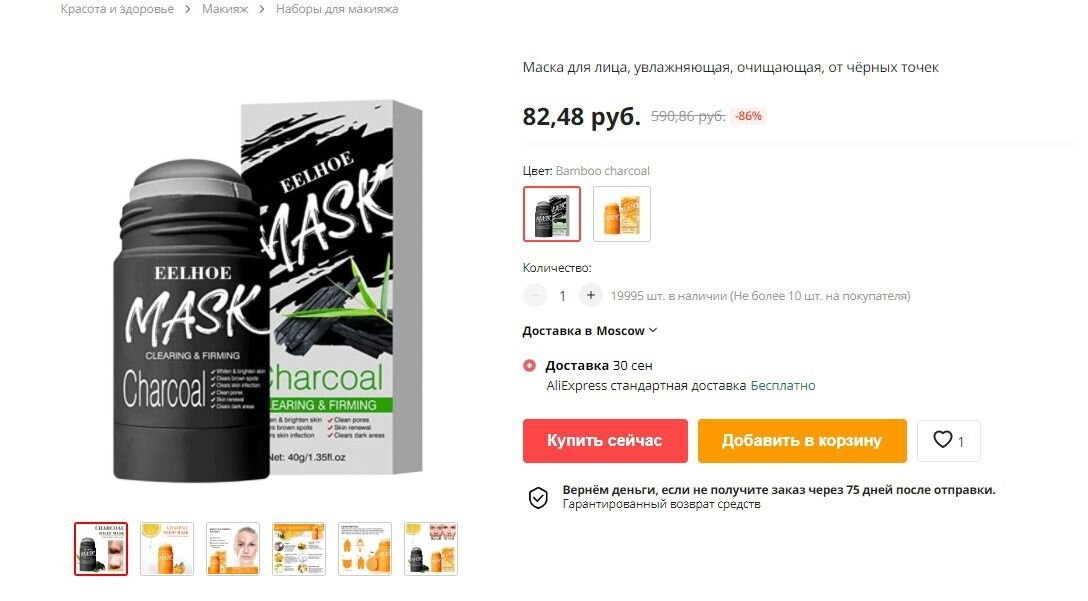Choose Bamboo charcoal color swatch
This screenshot has height=601, width=1088.
[552, 214]
